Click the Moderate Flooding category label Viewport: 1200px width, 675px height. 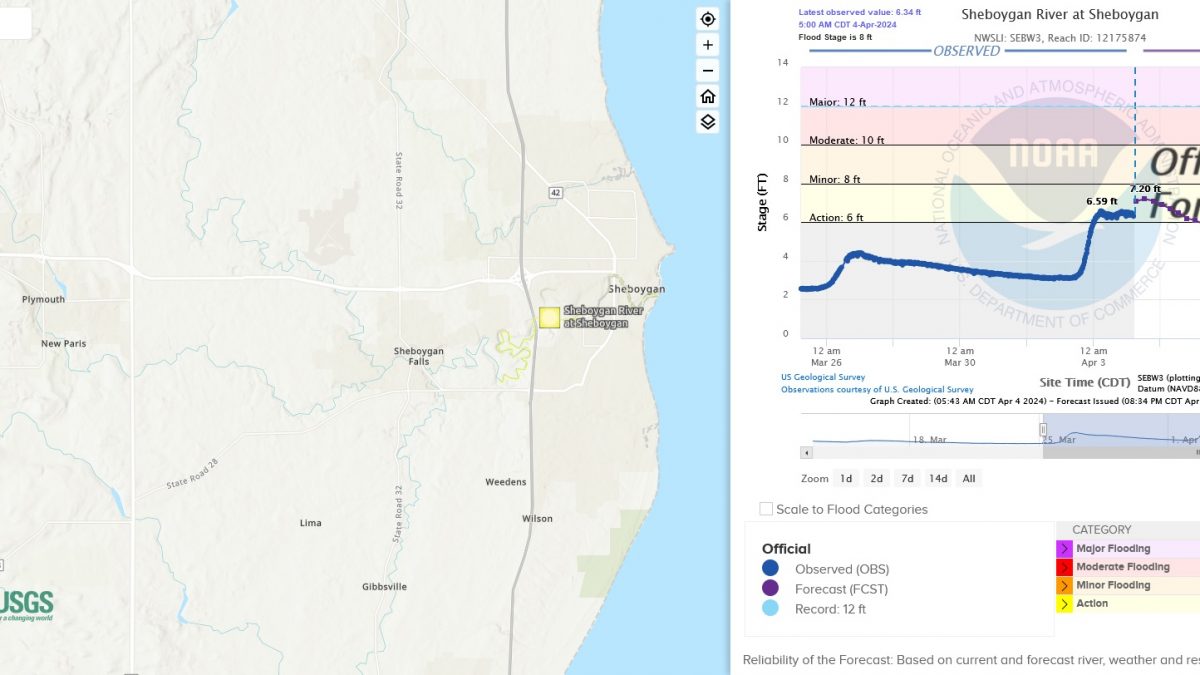(x=1123, y=567)
